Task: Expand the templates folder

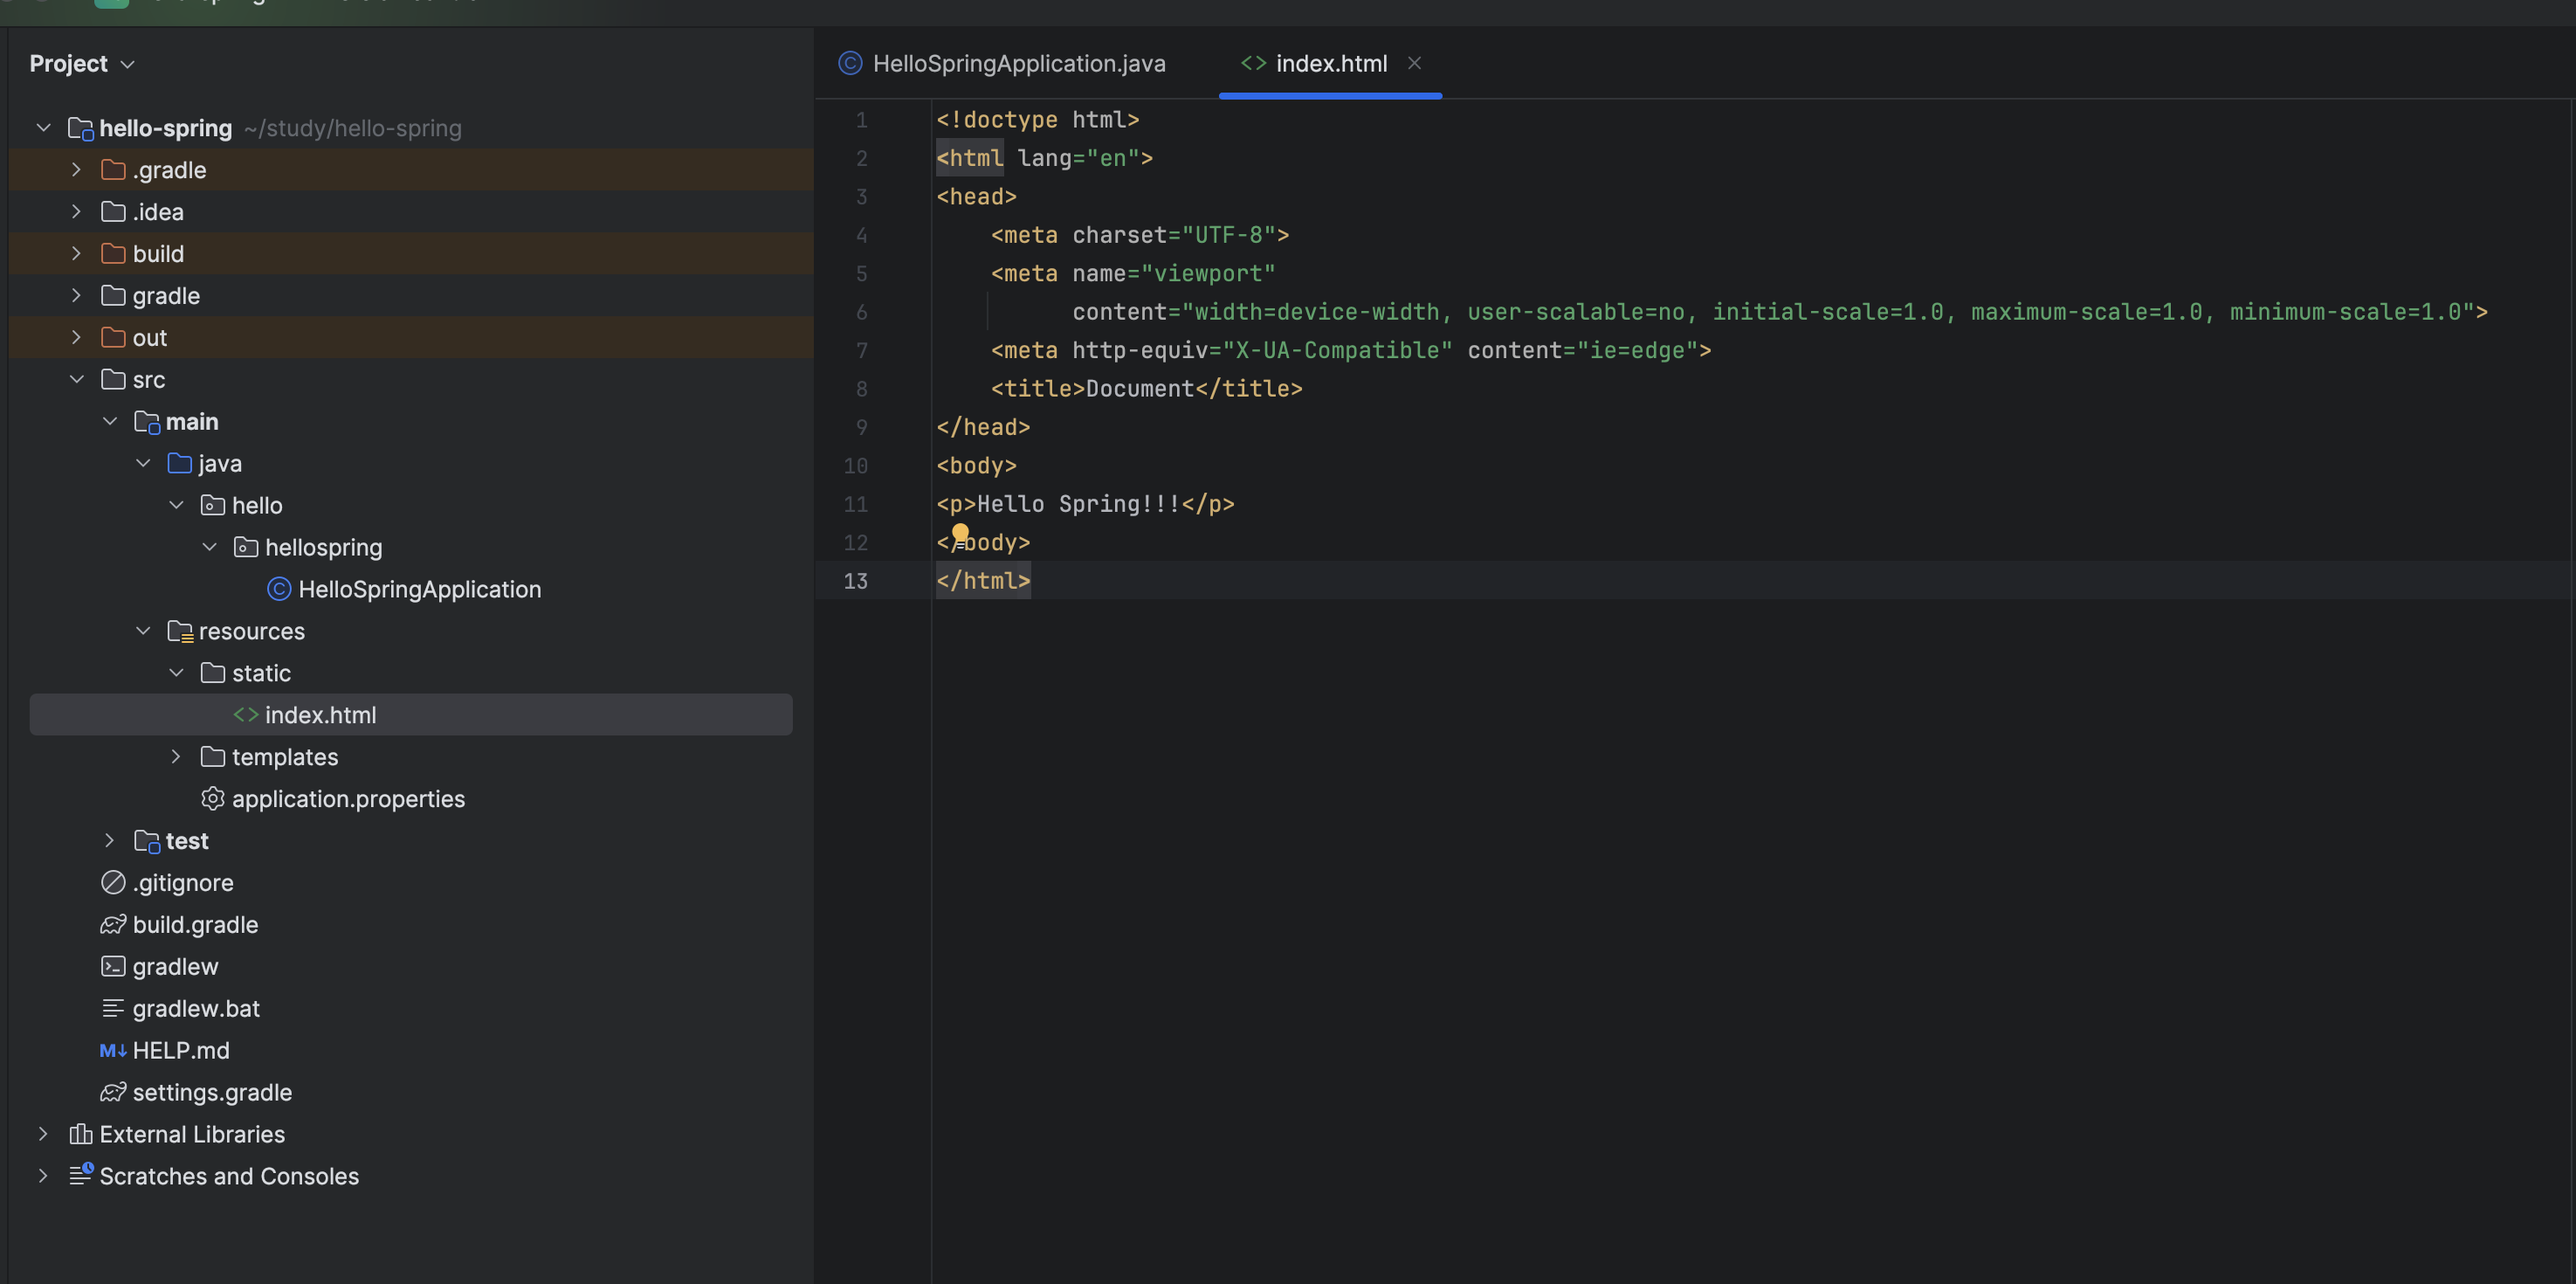Action: click(x=176, y=757)
